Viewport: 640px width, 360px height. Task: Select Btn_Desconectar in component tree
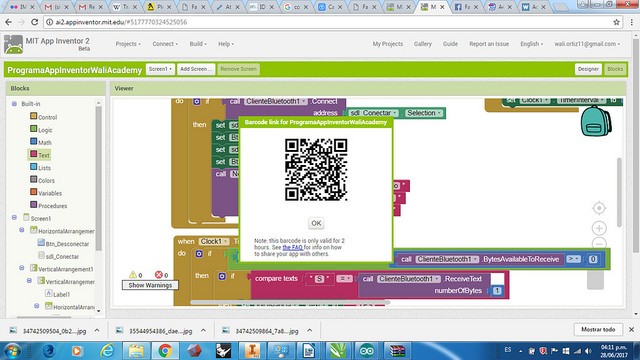(63, 244)
